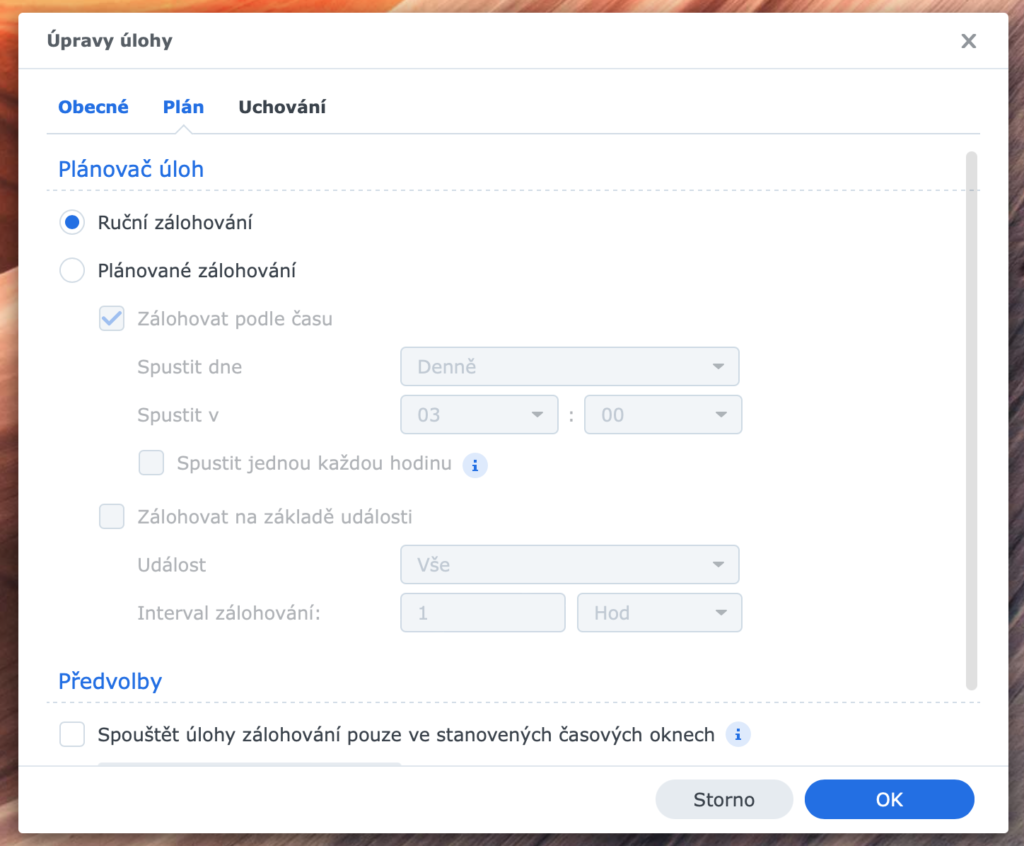Select the Ruční zálohování radio button
The height and width of the screenshot is (846, 1024).
72,222
